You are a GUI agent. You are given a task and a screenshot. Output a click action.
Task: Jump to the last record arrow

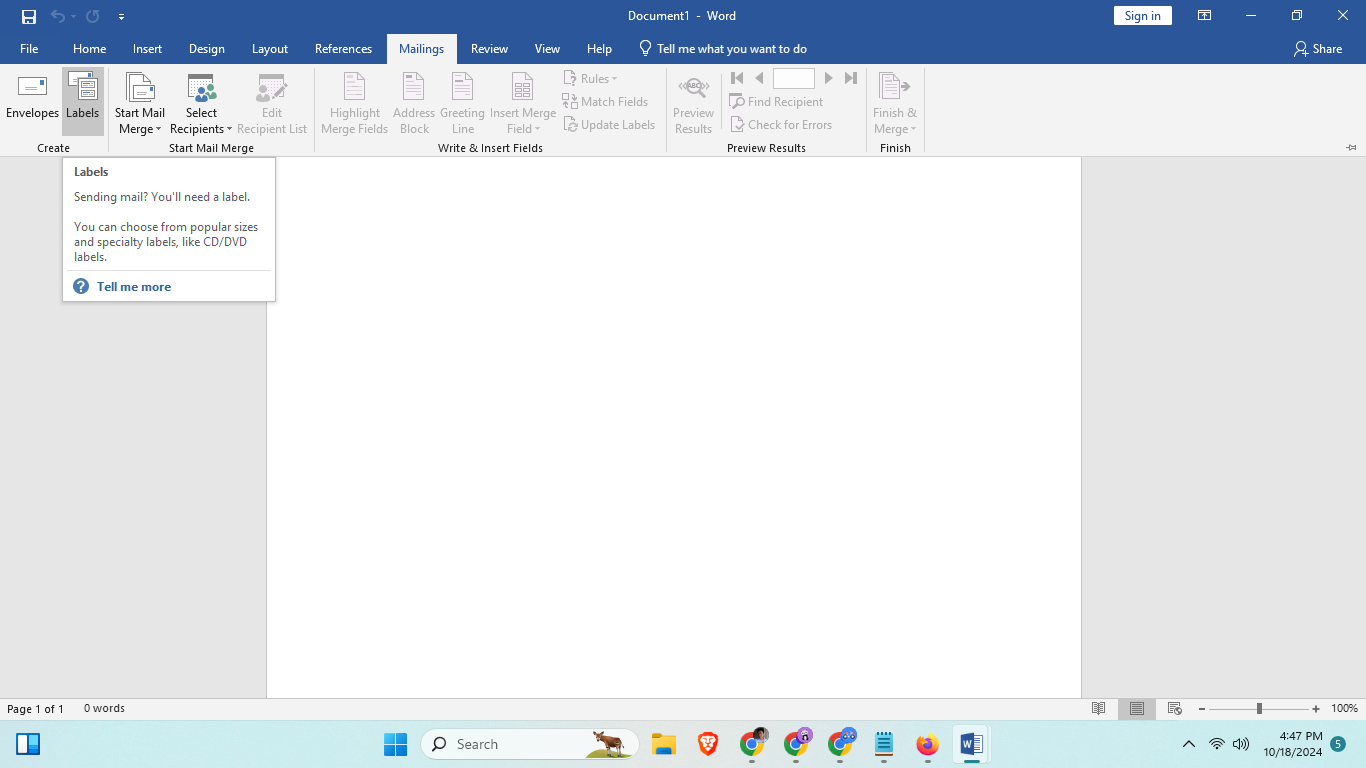(851, 77)
